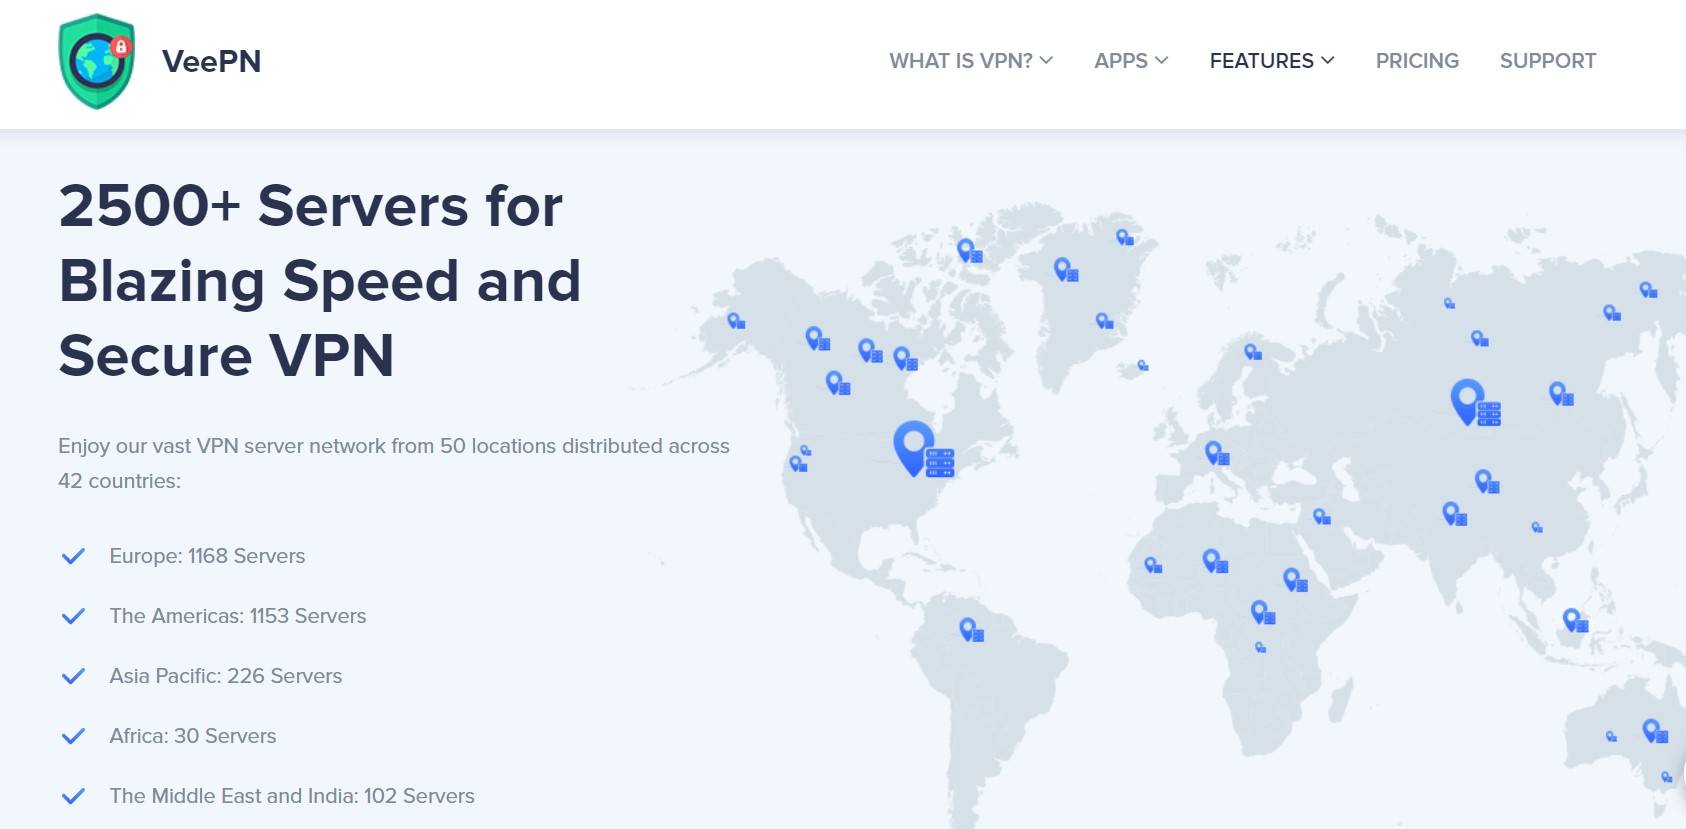Click the large server pin over the United States

pyautogui.click(x=923, y=449)
